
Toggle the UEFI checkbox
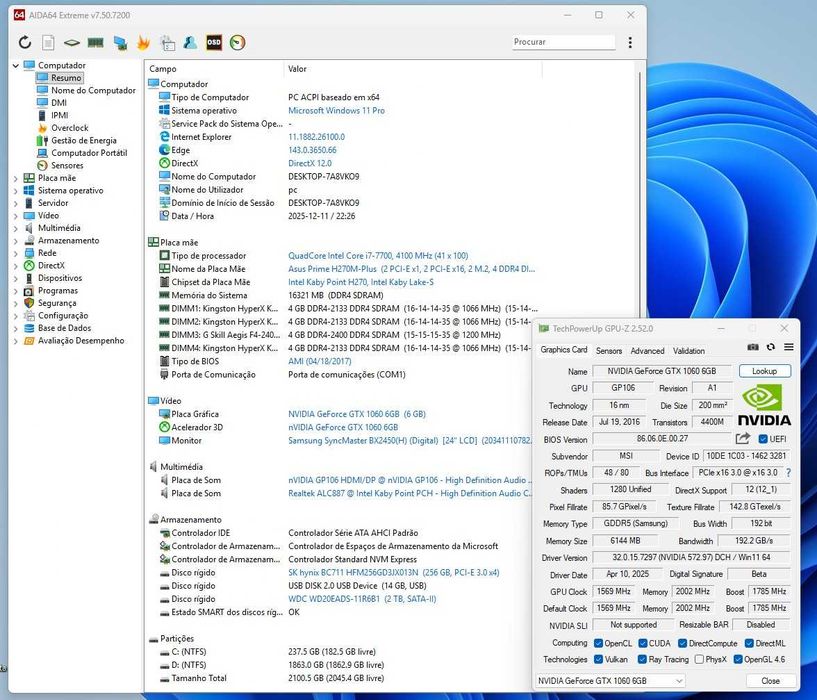[x=763, y=439]
